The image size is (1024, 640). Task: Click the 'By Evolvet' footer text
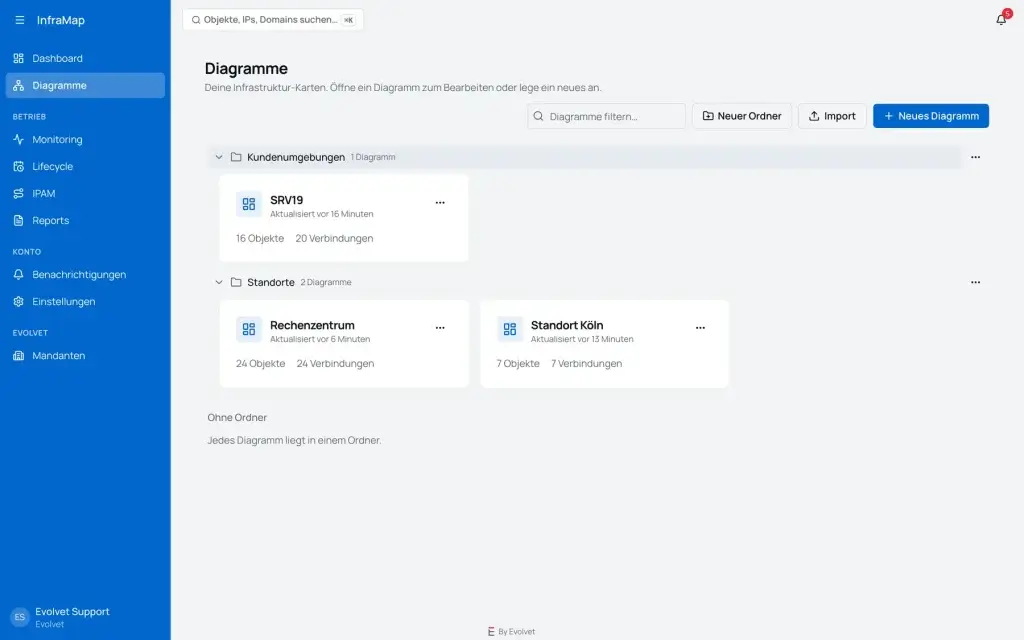click(x=517, y=632)
